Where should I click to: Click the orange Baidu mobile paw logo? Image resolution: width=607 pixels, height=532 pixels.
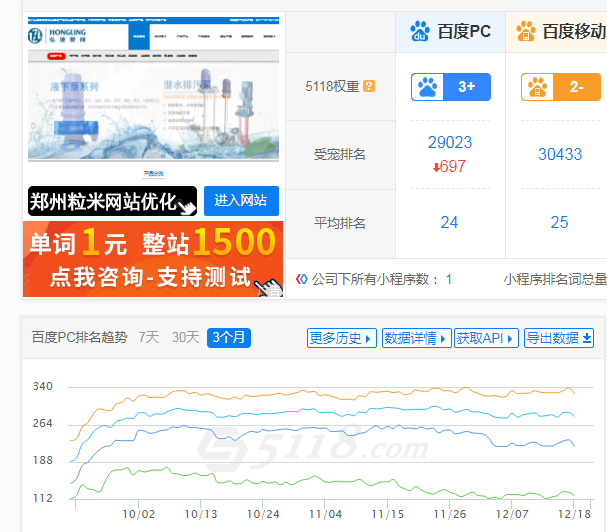[x=526, y=31]
